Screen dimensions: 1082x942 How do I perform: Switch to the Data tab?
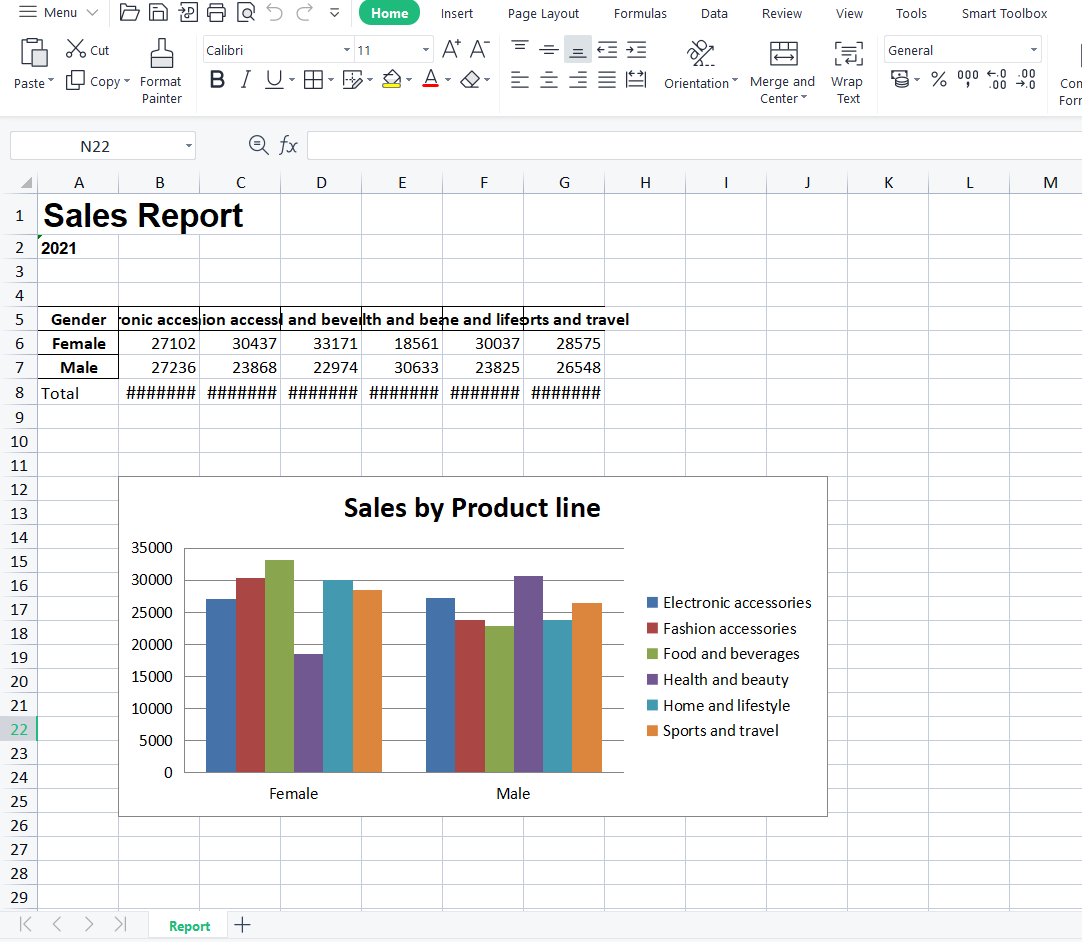[x=714, y=13]
